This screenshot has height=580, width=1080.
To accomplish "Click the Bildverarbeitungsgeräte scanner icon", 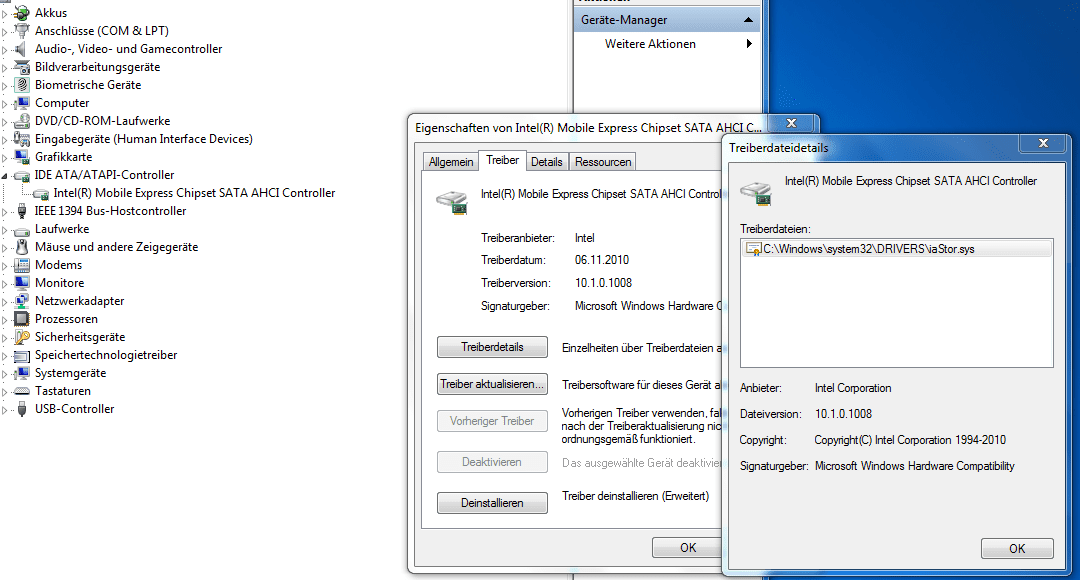I will (22, 67).
